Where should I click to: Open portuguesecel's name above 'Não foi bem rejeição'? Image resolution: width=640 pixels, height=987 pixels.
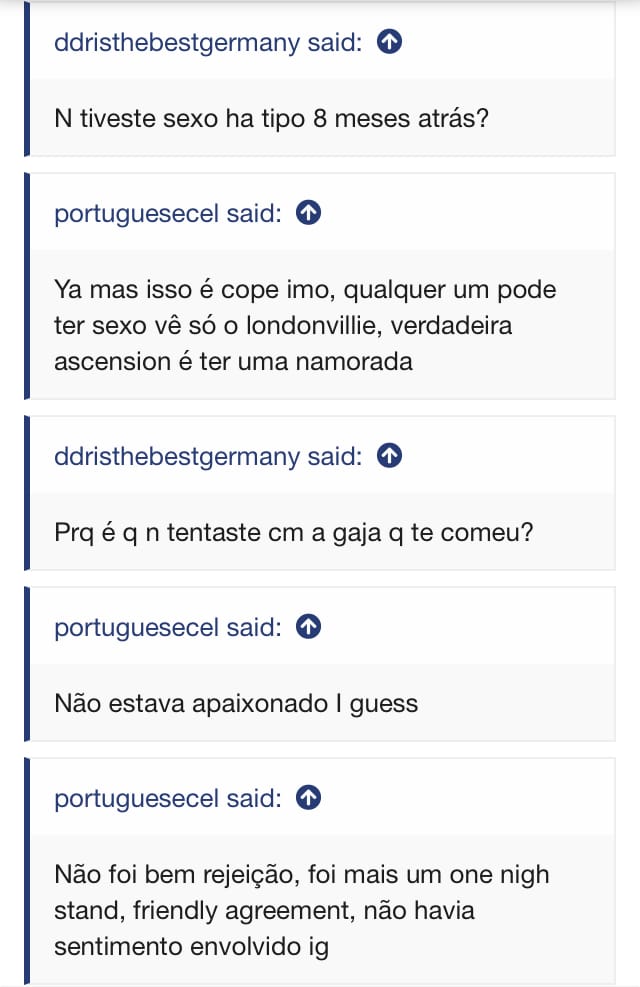tap(137, 798)
